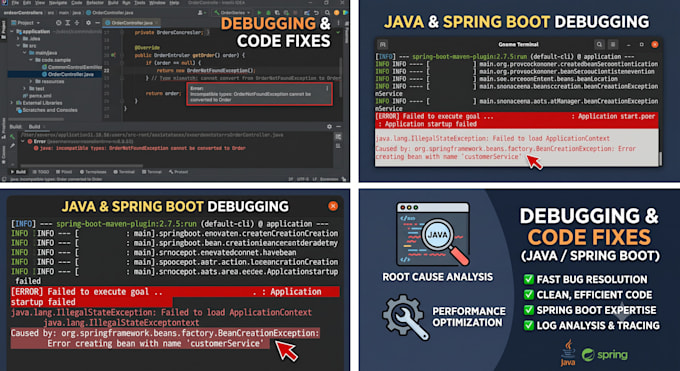This screenshot has height=371, width=680.
Task: Close the OrderController.java editor tab
Action: click(x=156, y=23)
